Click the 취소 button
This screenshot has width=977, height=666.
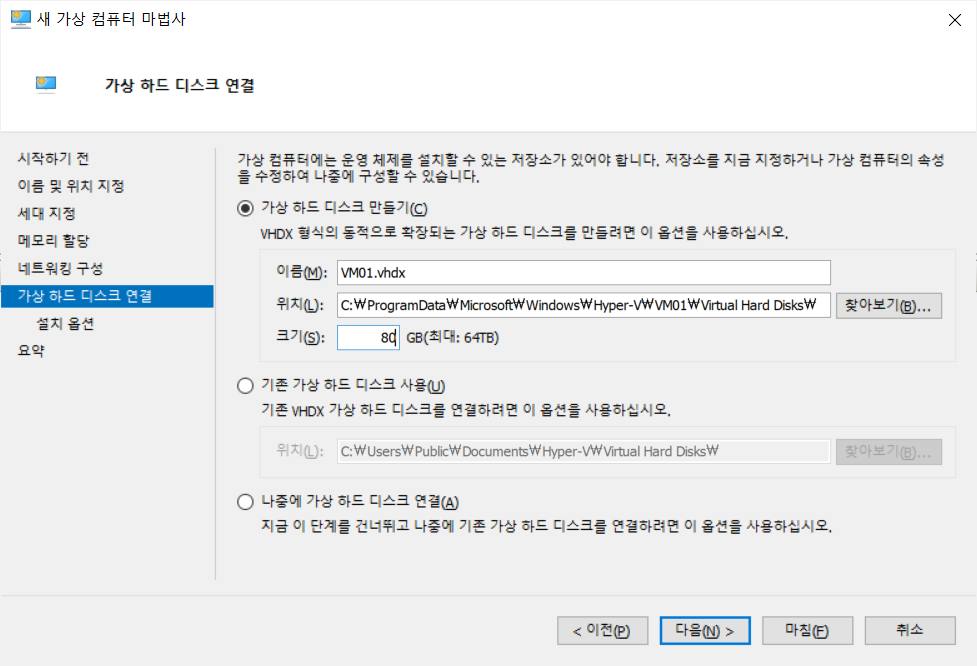910,631
